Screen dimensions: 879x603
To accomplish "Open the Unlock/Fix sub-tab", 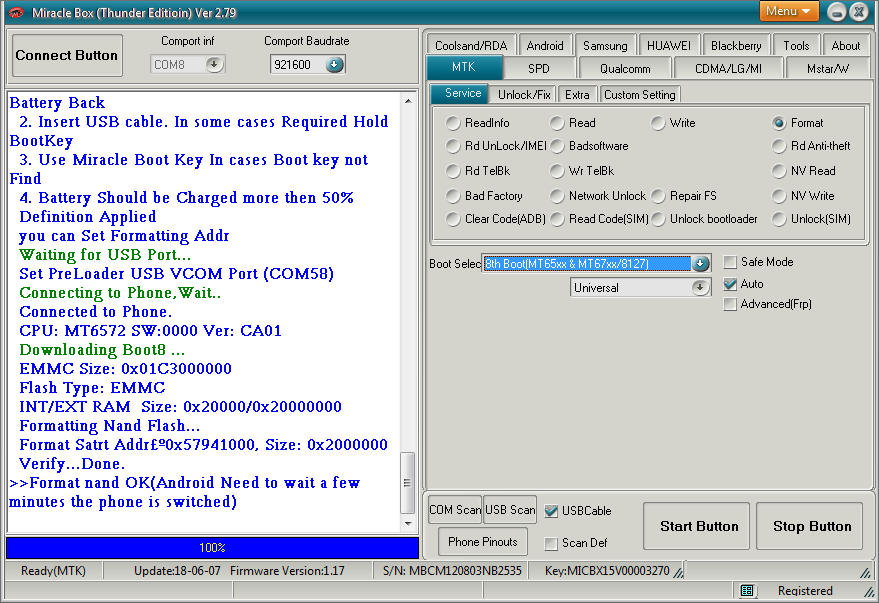I will click(524, 95).
